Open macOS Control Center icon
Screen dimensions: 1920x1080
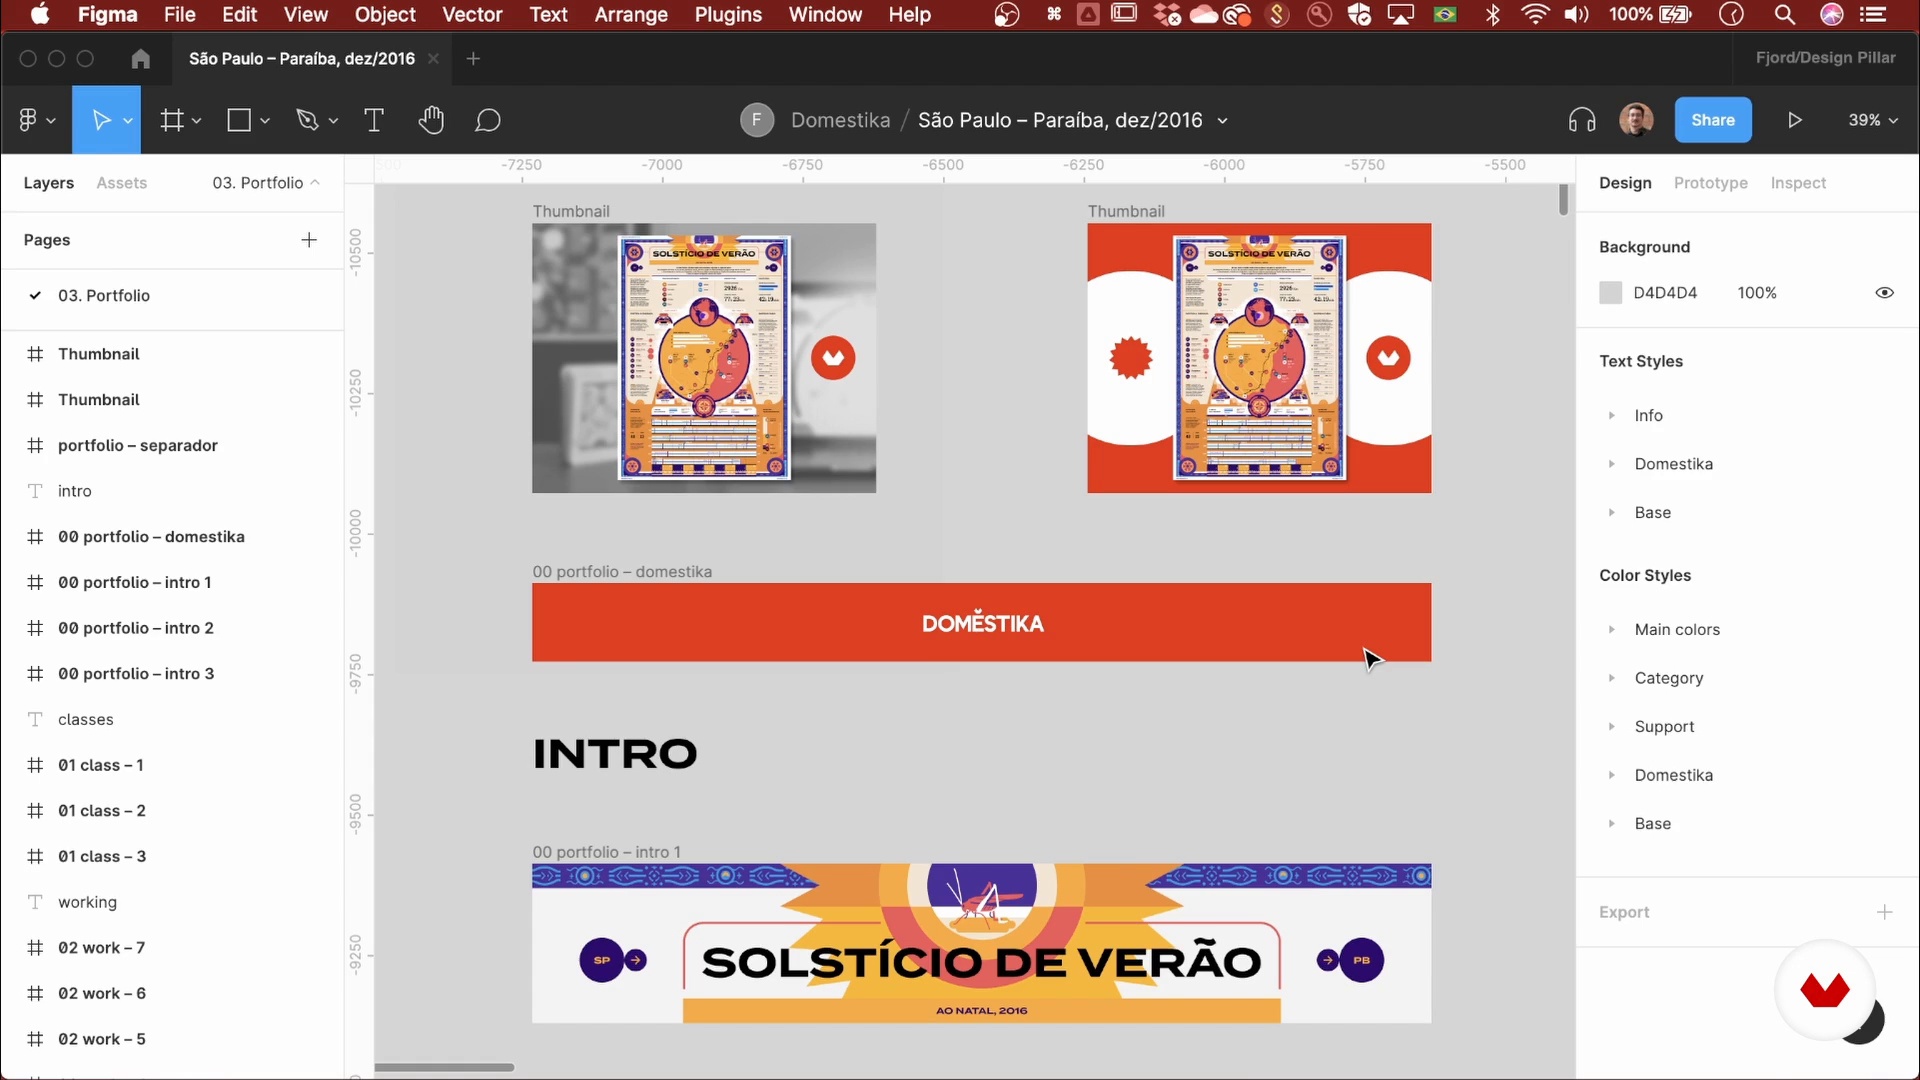click(x=1873, y=15)
